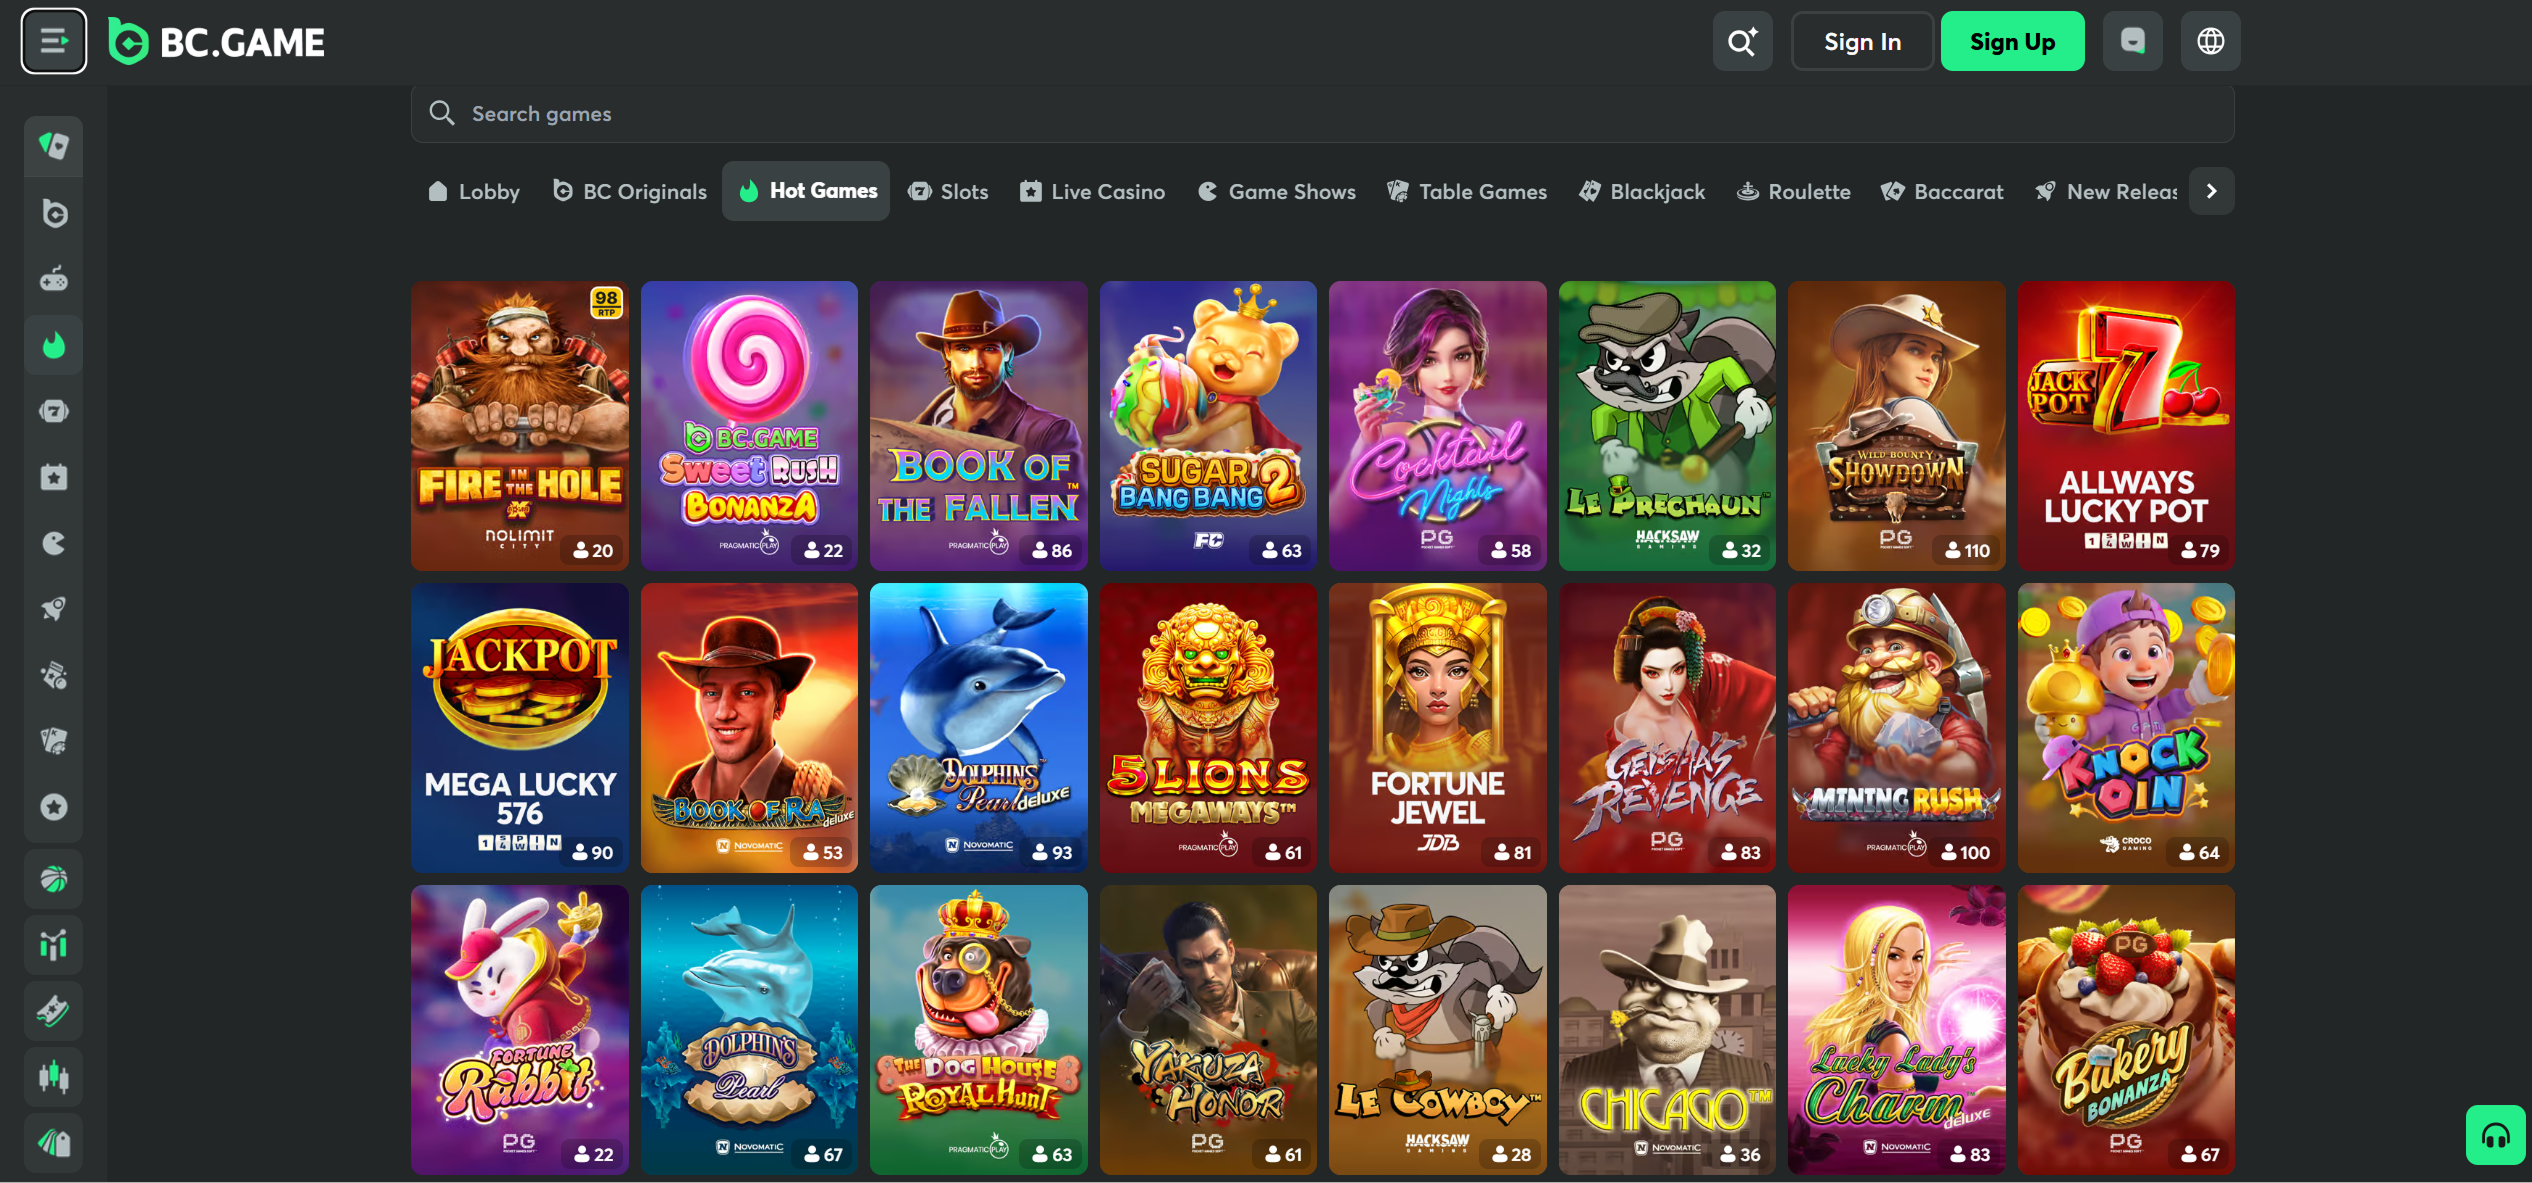The image size is (2532, 1183).
Task: Open sidebar sports basketball icon
Action: (x=54, y=879)
